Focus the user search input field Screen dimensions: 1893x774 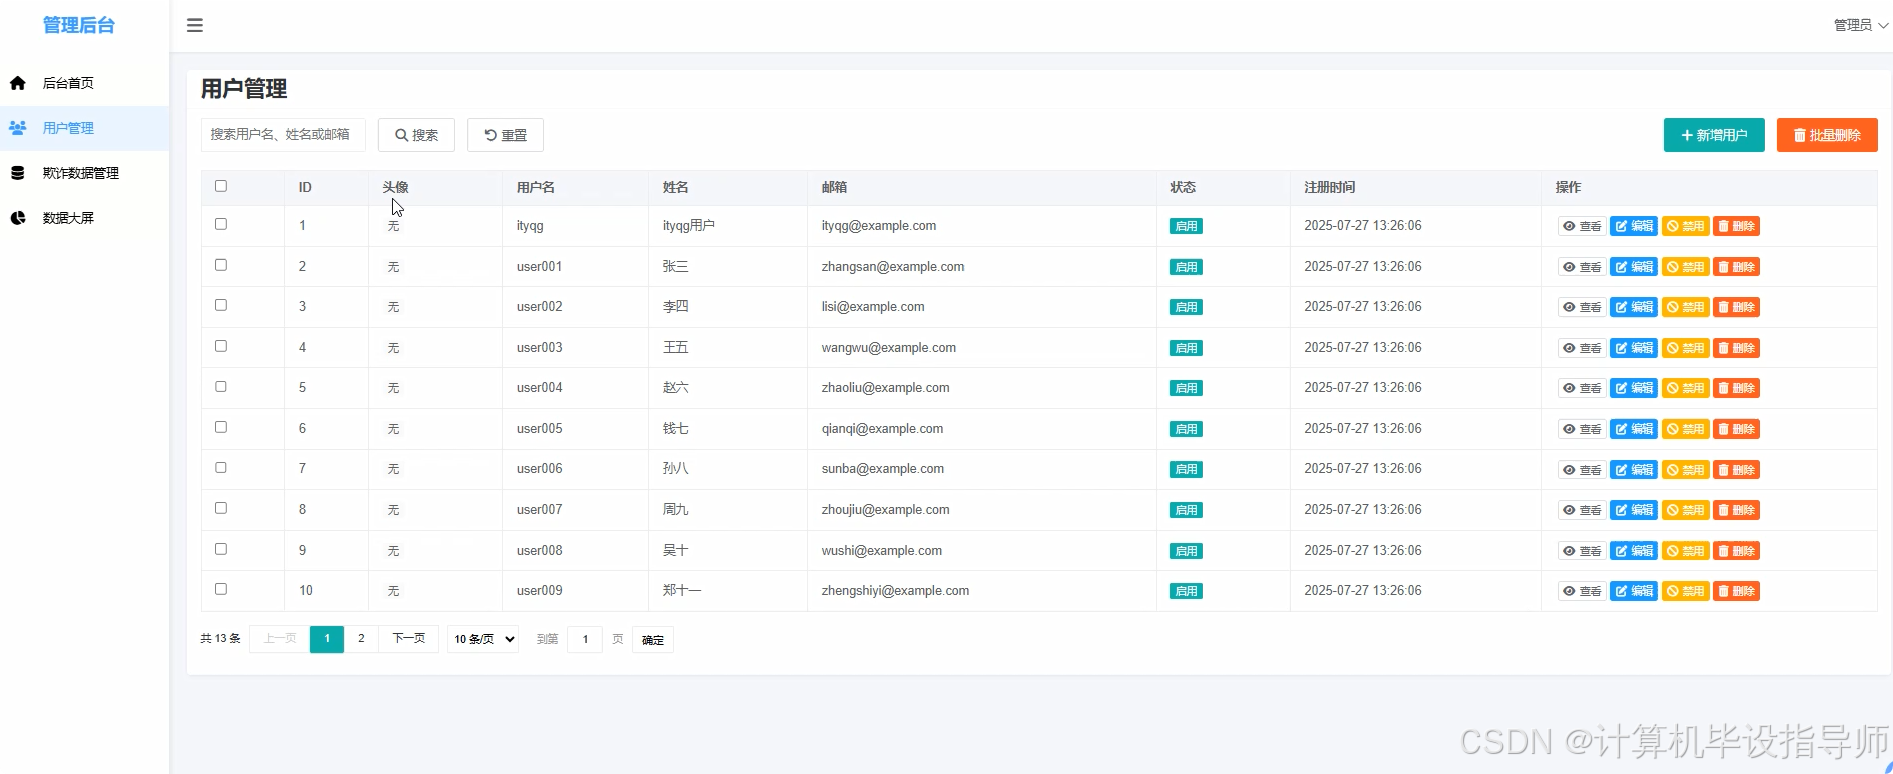pos(283,135)
